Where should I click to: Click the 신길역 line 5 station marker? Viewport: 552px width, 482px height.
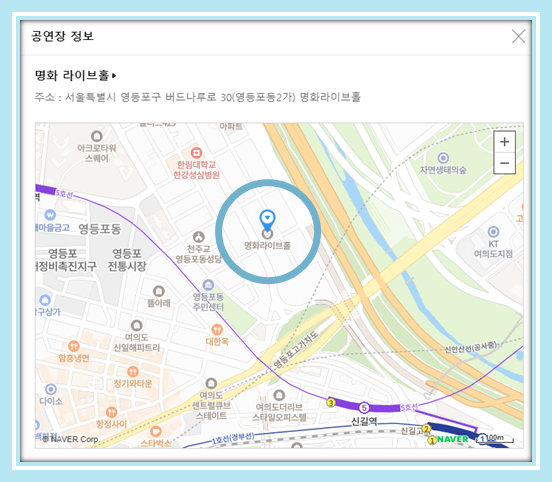coord(364,408)
